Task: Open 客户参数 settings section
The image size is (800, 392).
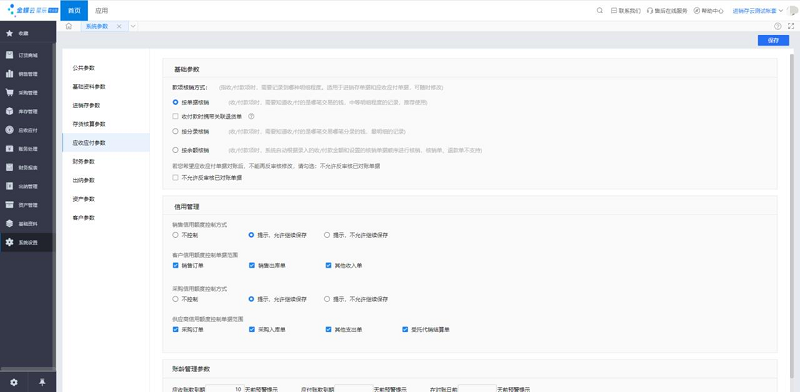Action: click(106, 218)
